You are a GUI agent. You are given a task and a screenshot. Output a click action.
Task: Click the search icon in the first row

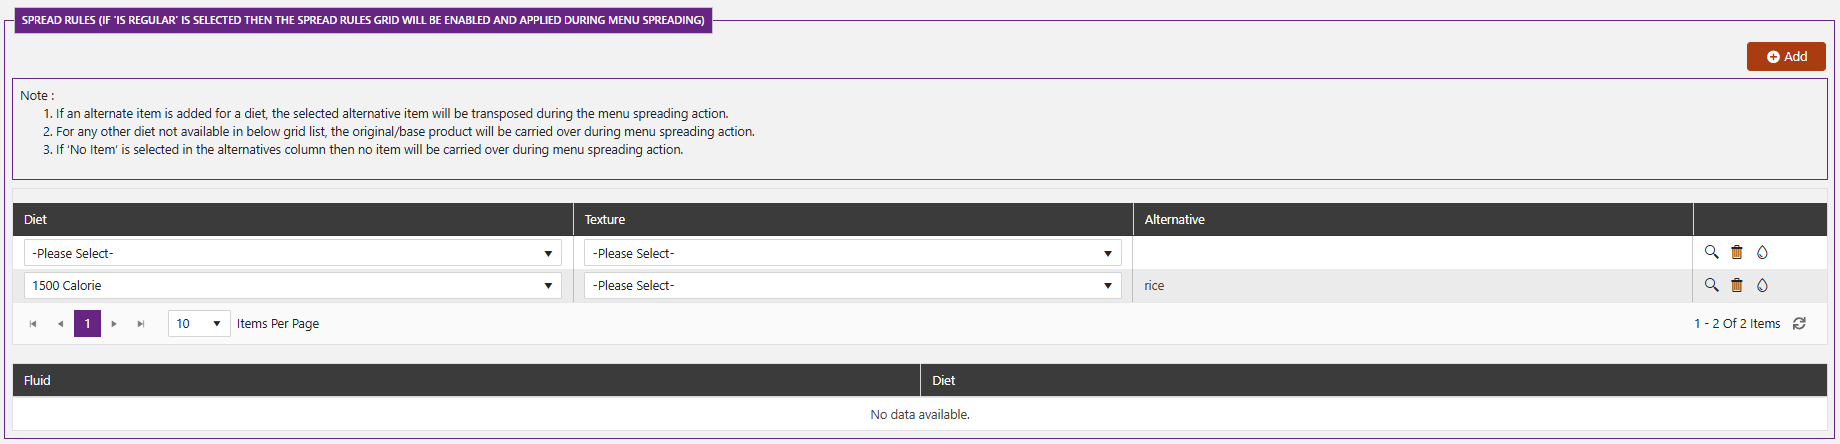1711,252
